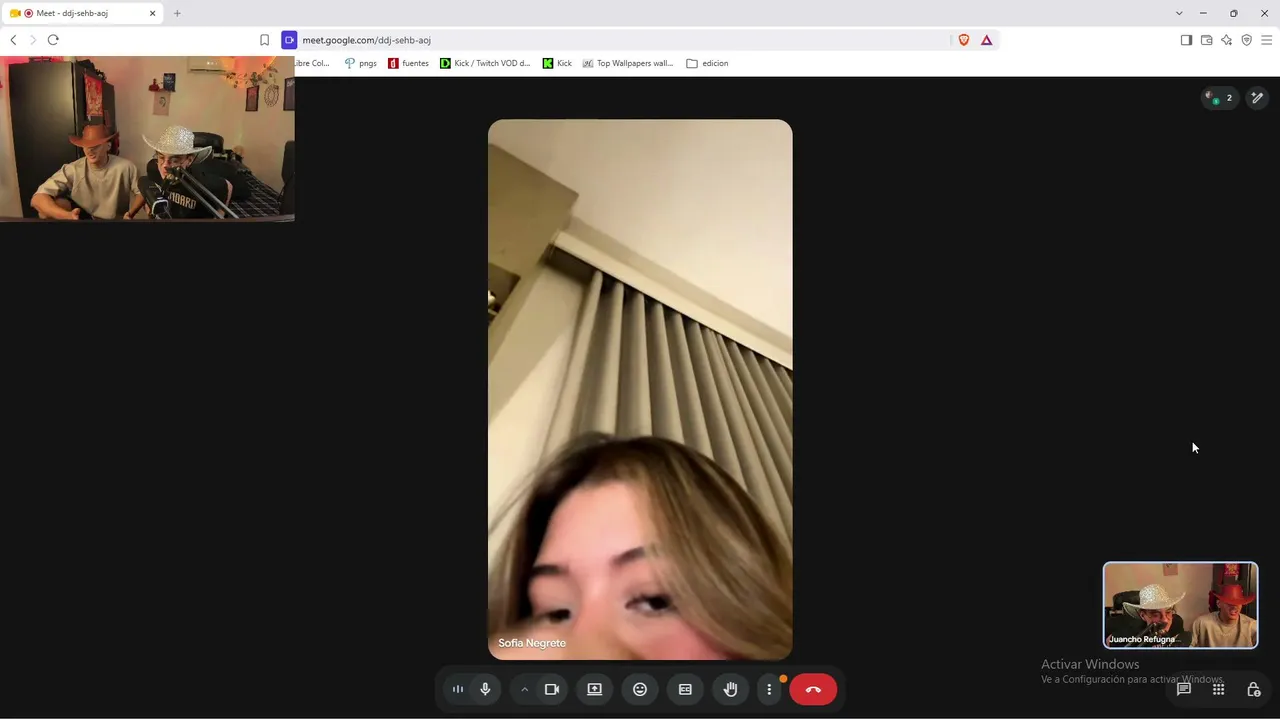Open the tab search dropdown arrow

[x=1179, y=13]
